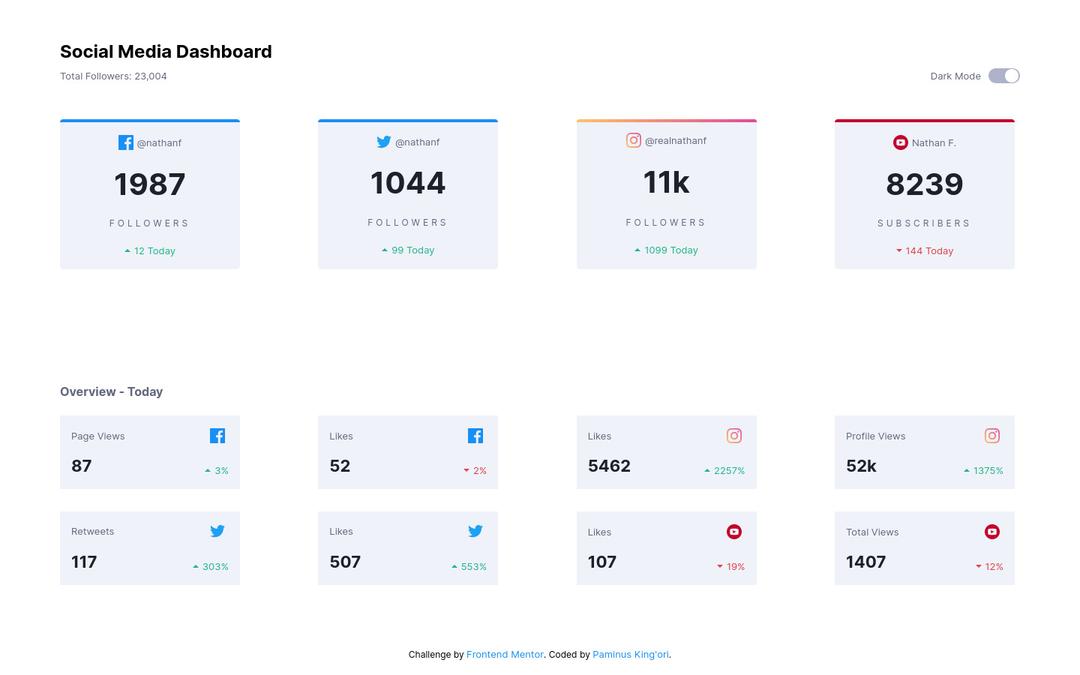The height and width of the screenshot is (675, 1080).
Task: Open the Frontend Mentor link
Action: (505, 655)
